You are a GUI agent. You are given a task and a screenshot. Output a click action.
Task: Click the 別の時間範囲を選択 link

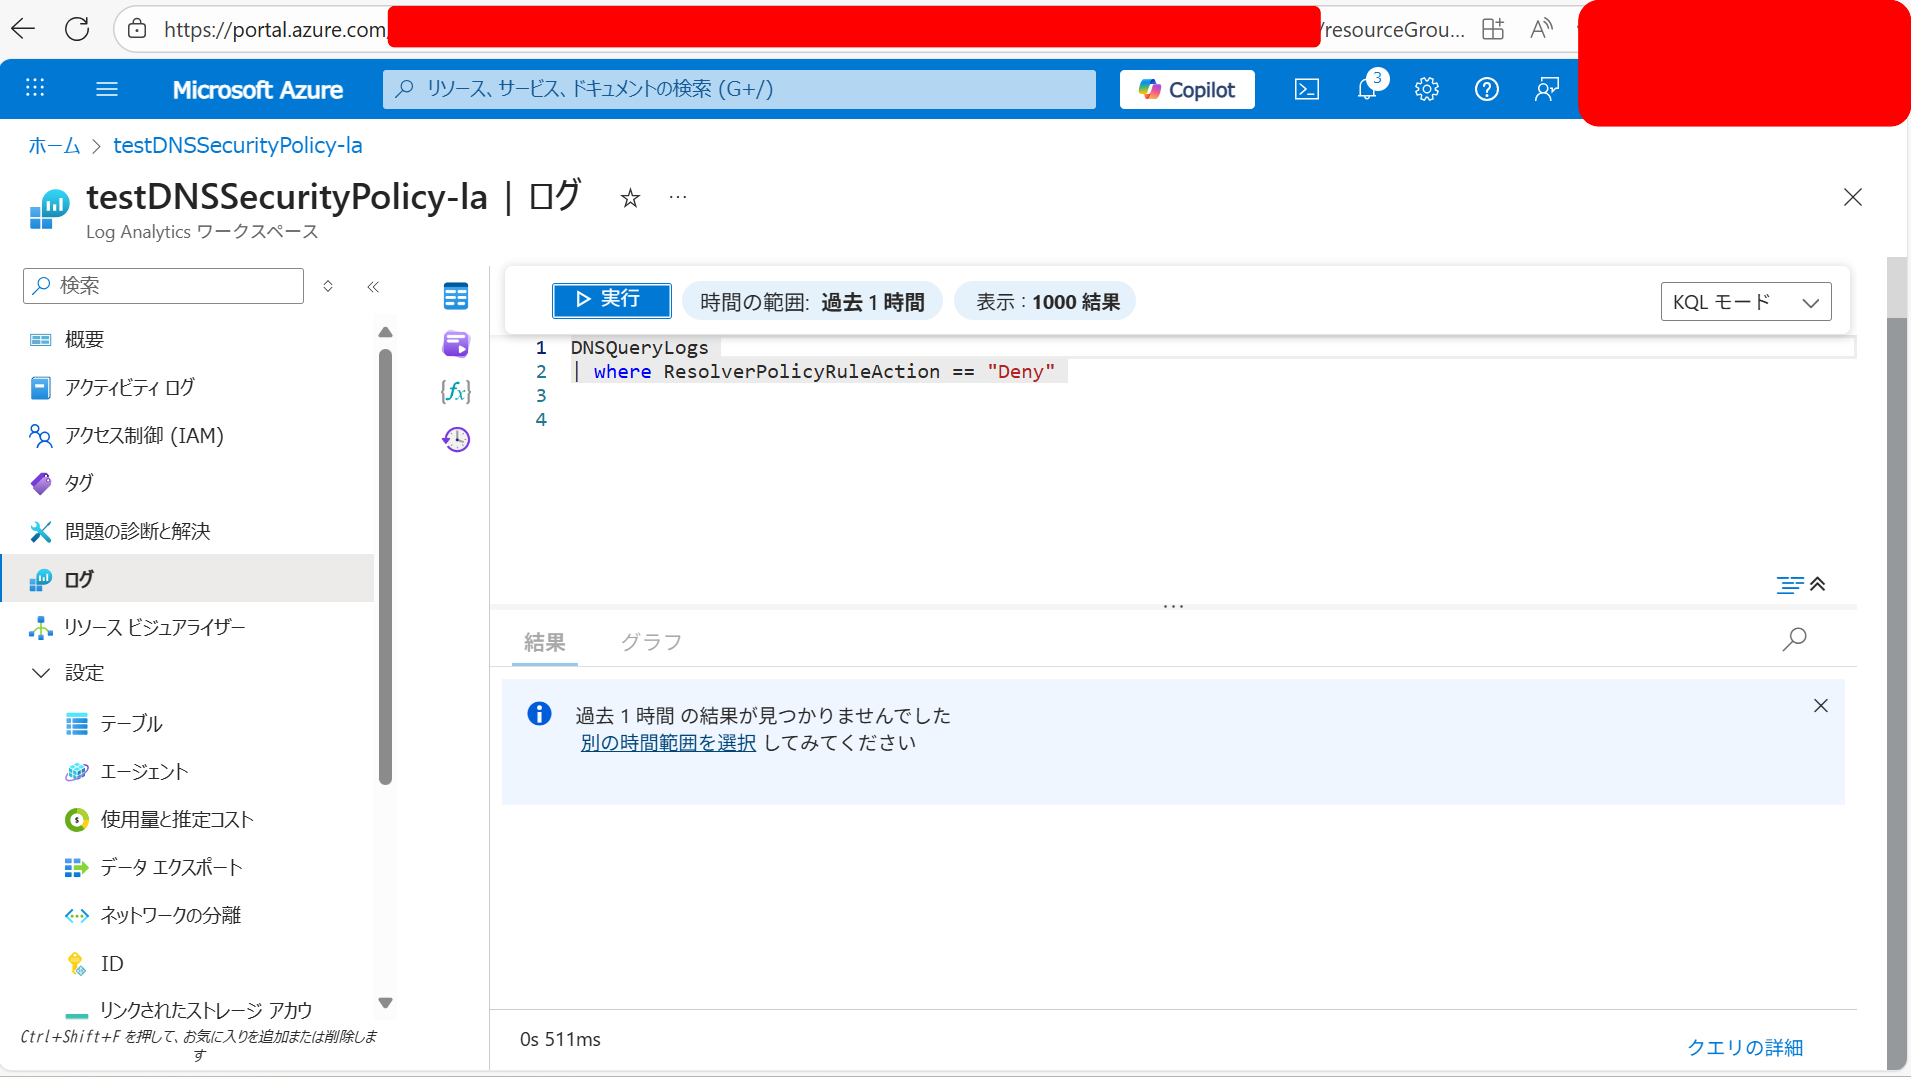668,743
